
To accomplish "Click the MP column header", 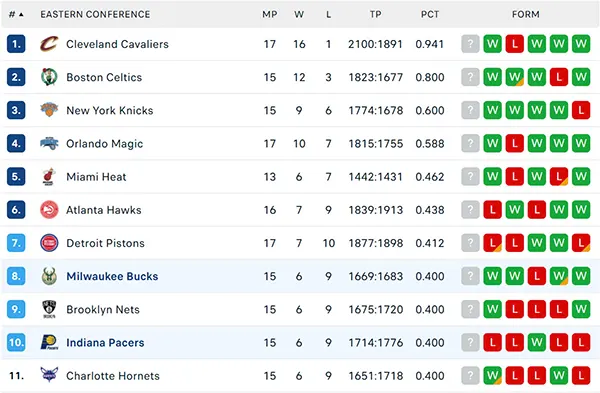I will pyautogui.click(x=269, y=15).
